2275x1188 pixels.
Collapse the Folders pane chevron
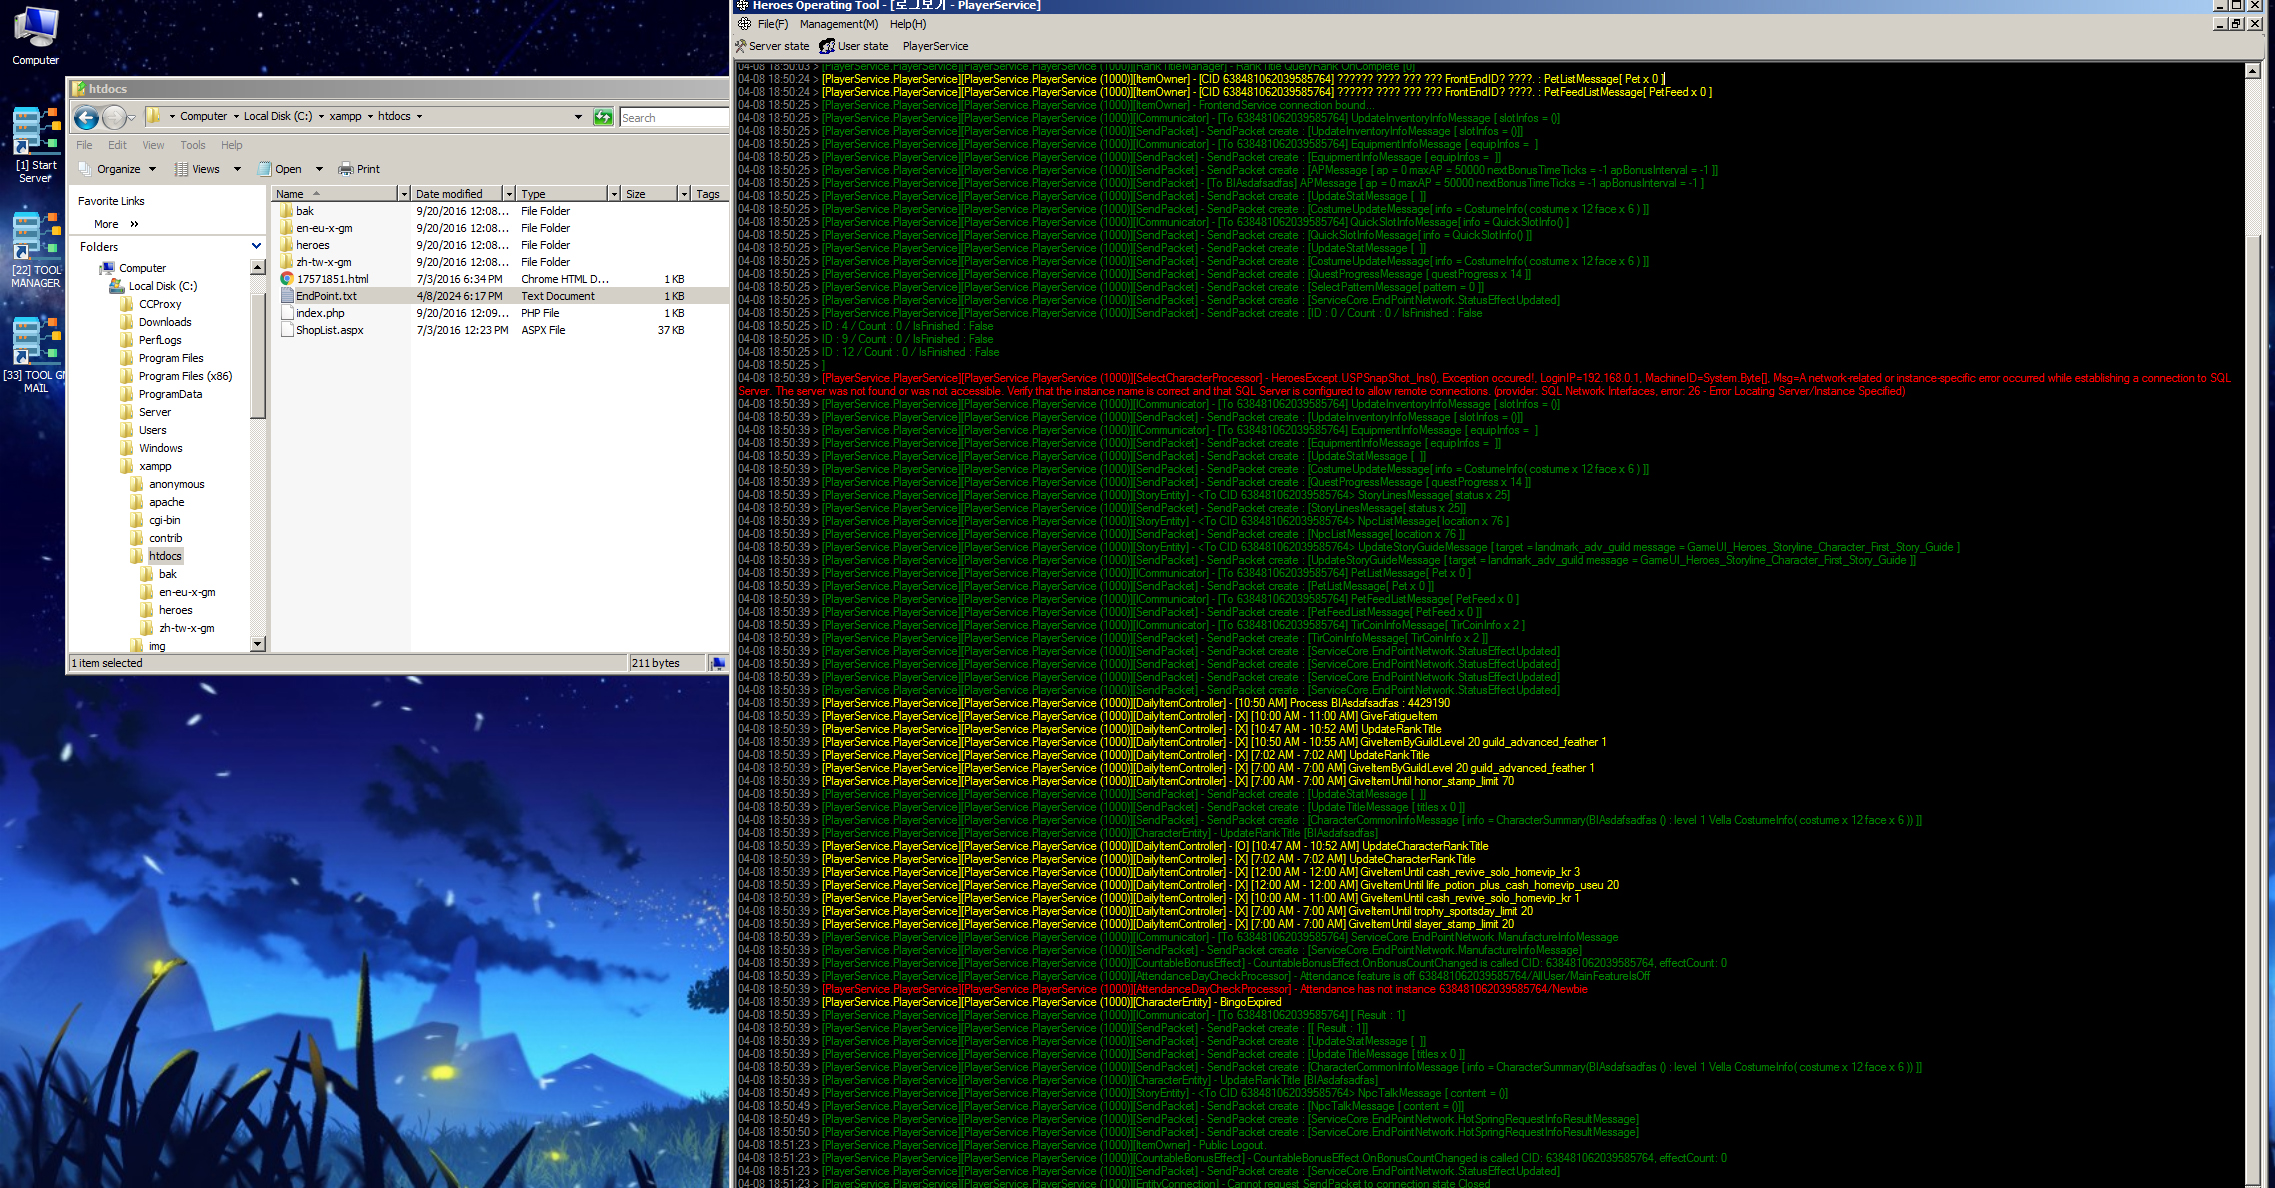[x=256, y=246]
